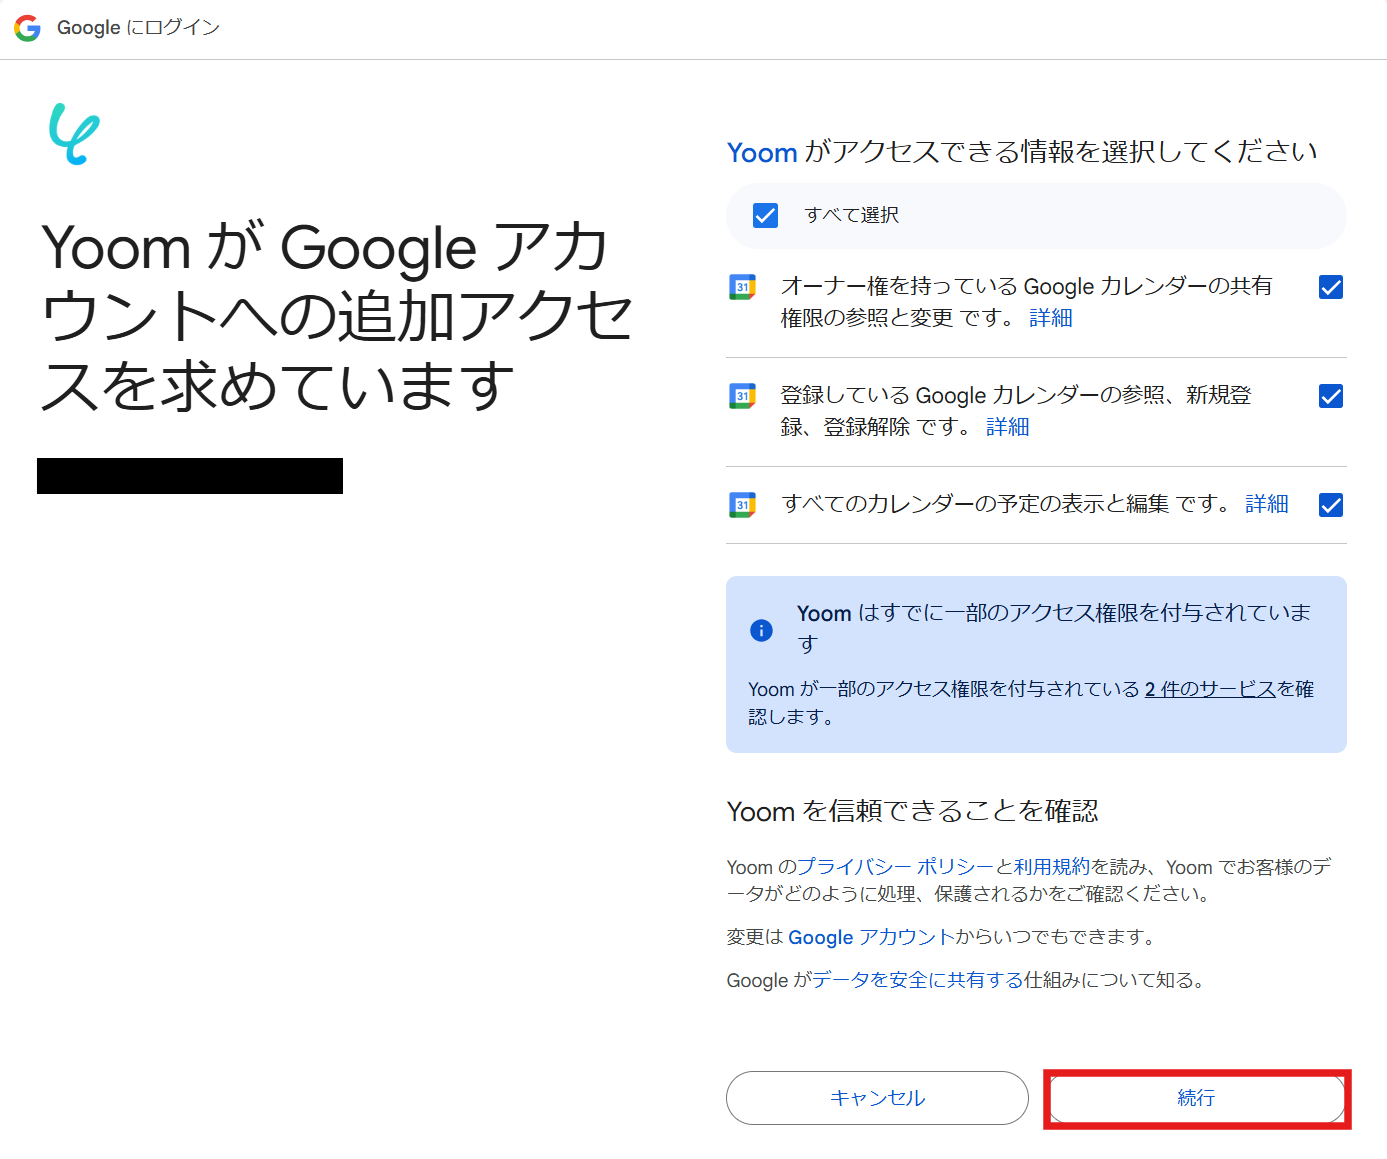Open the Google アカウント link
The width and height of the screenshot is (1387, 1159).
pyautogui.click(x=871, y=937)
